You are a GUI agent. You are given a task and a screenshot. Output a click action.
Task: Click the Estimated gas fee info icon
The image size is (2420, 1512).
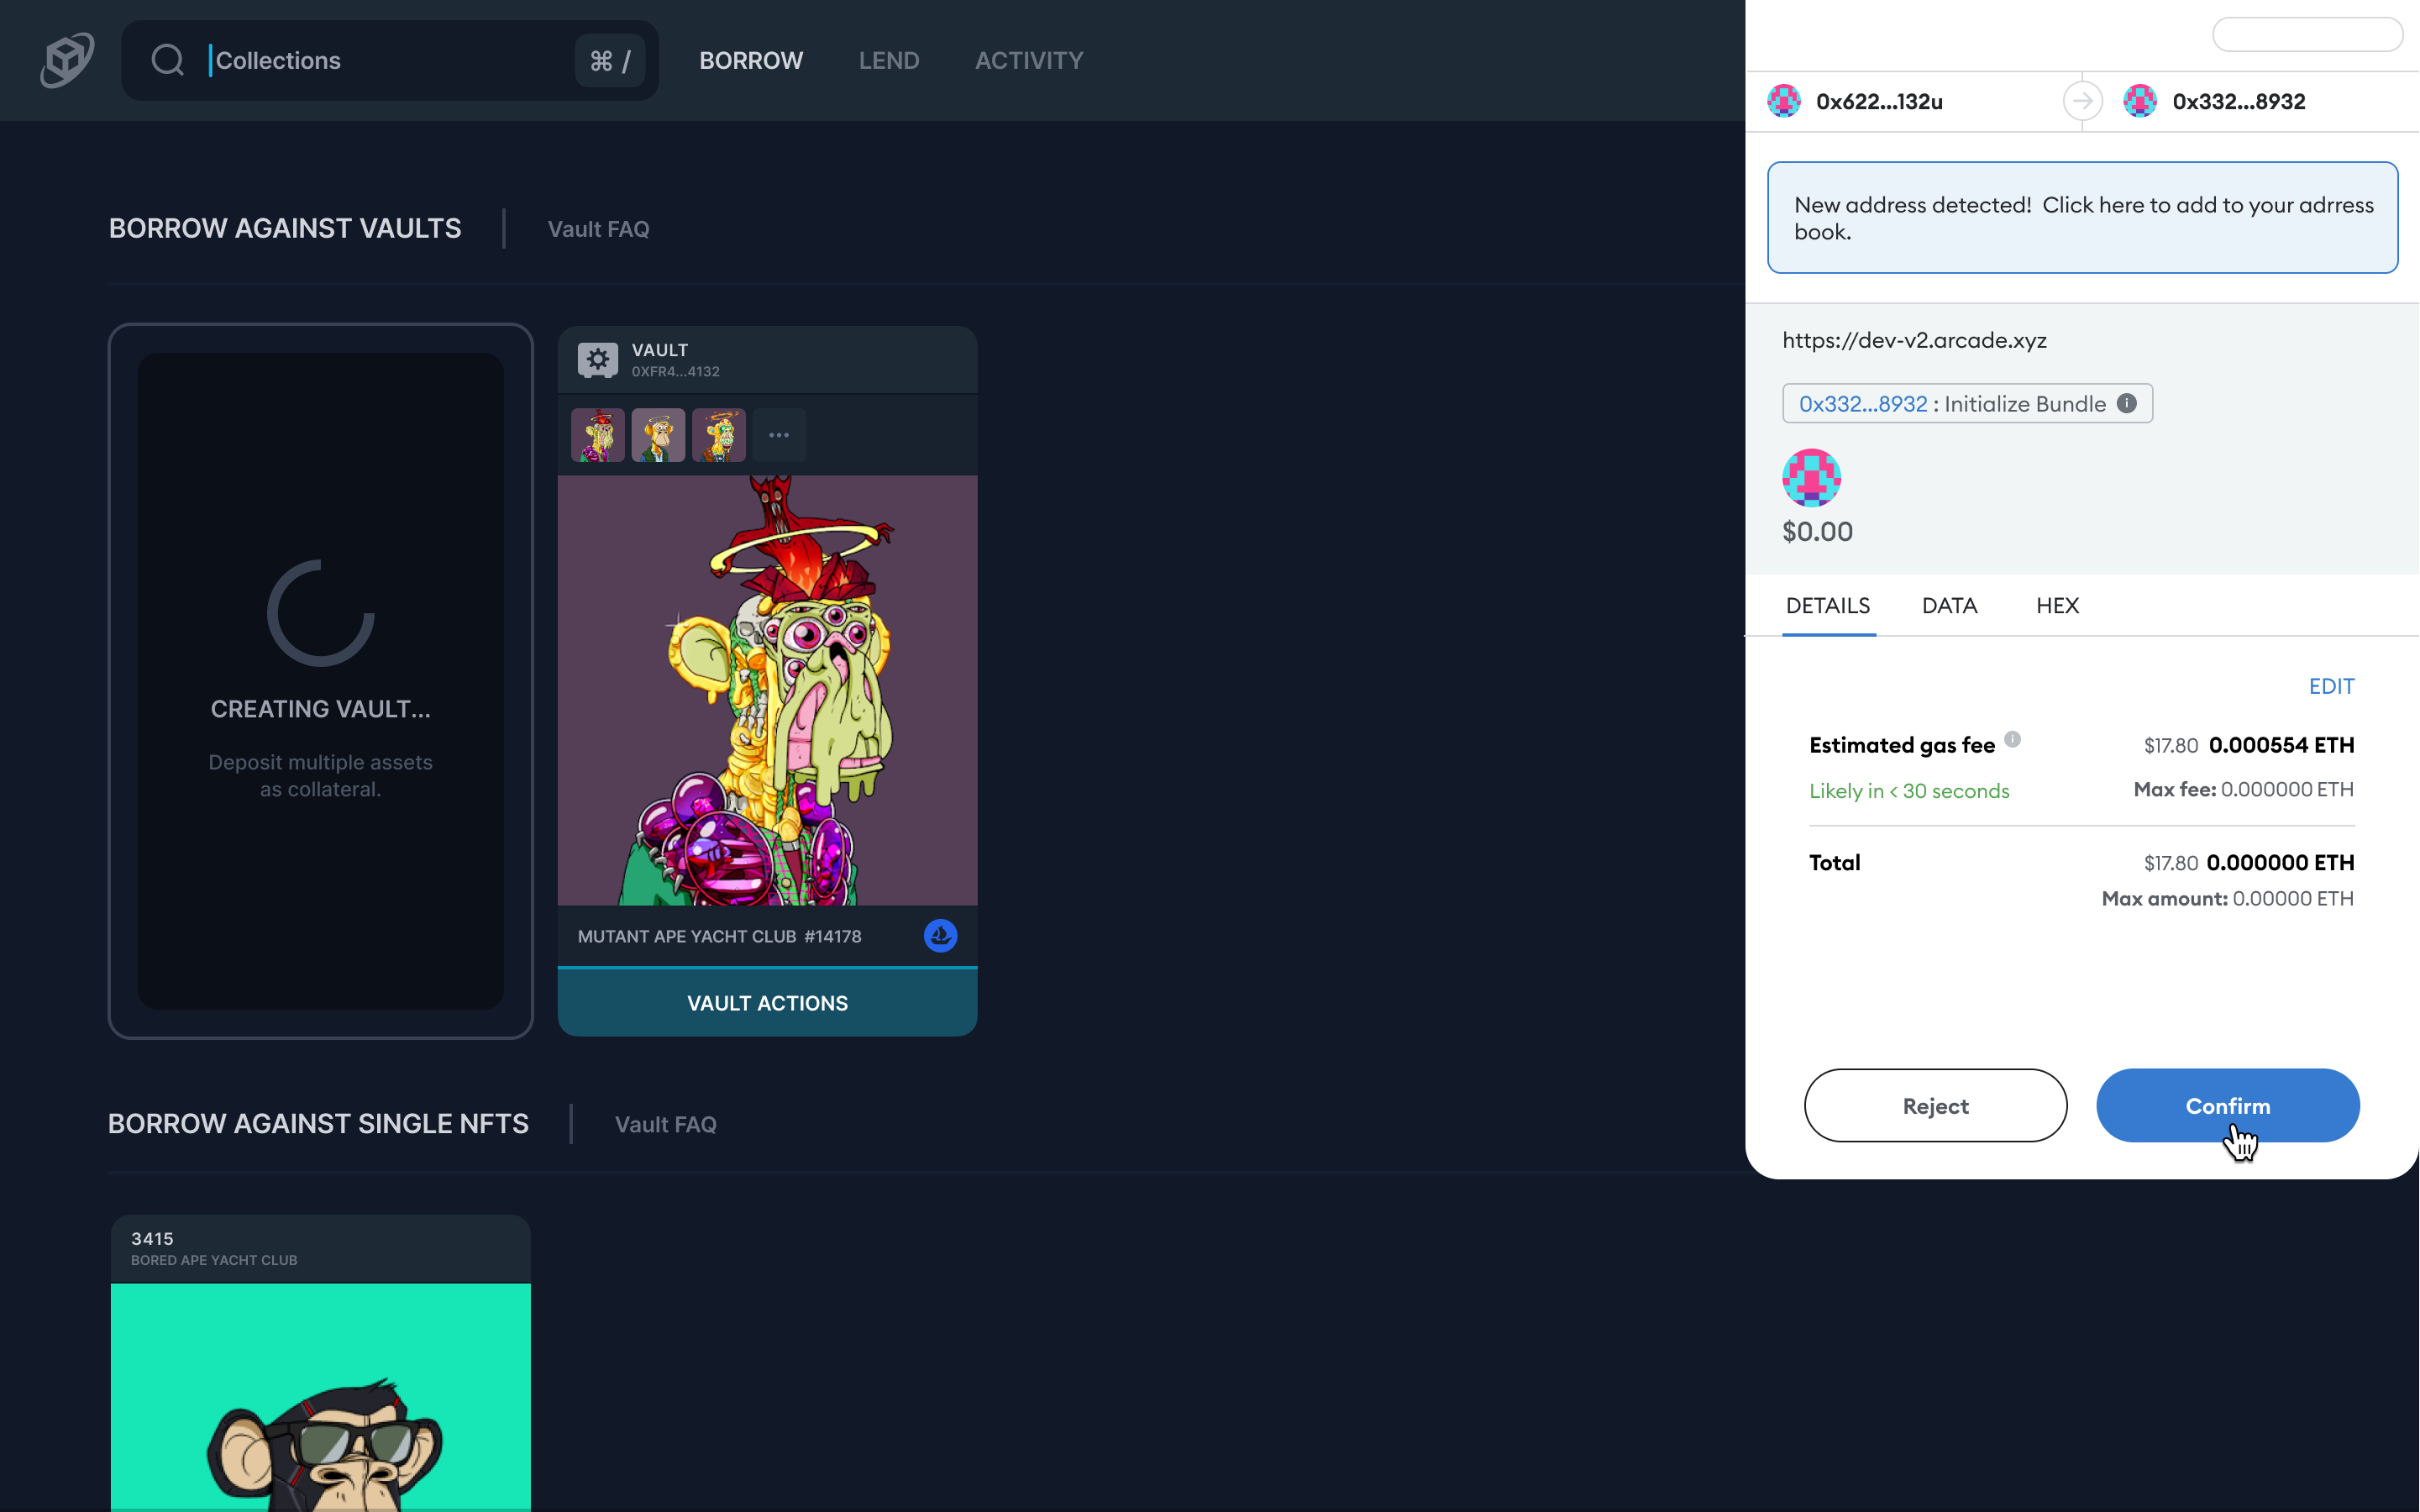[2012, 740]
